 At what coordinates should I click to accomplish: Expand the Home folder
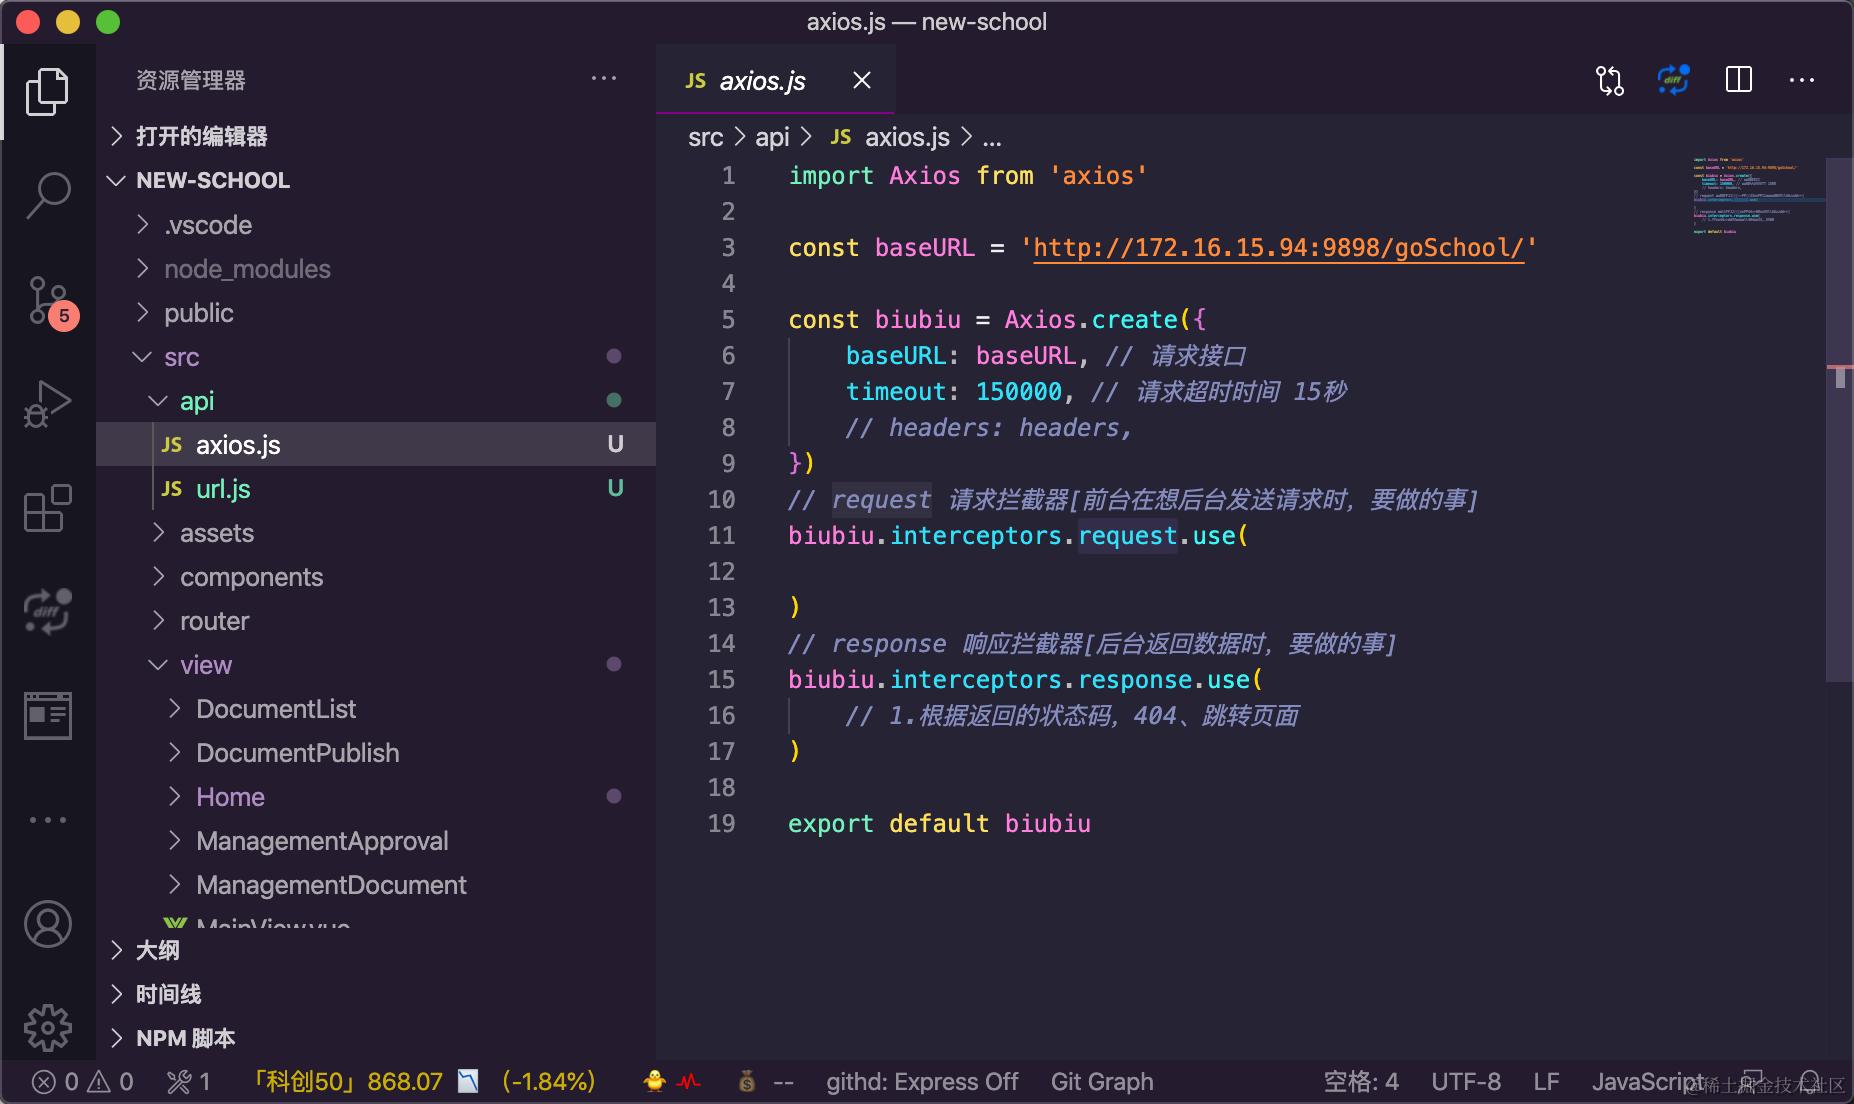point(376,796)
